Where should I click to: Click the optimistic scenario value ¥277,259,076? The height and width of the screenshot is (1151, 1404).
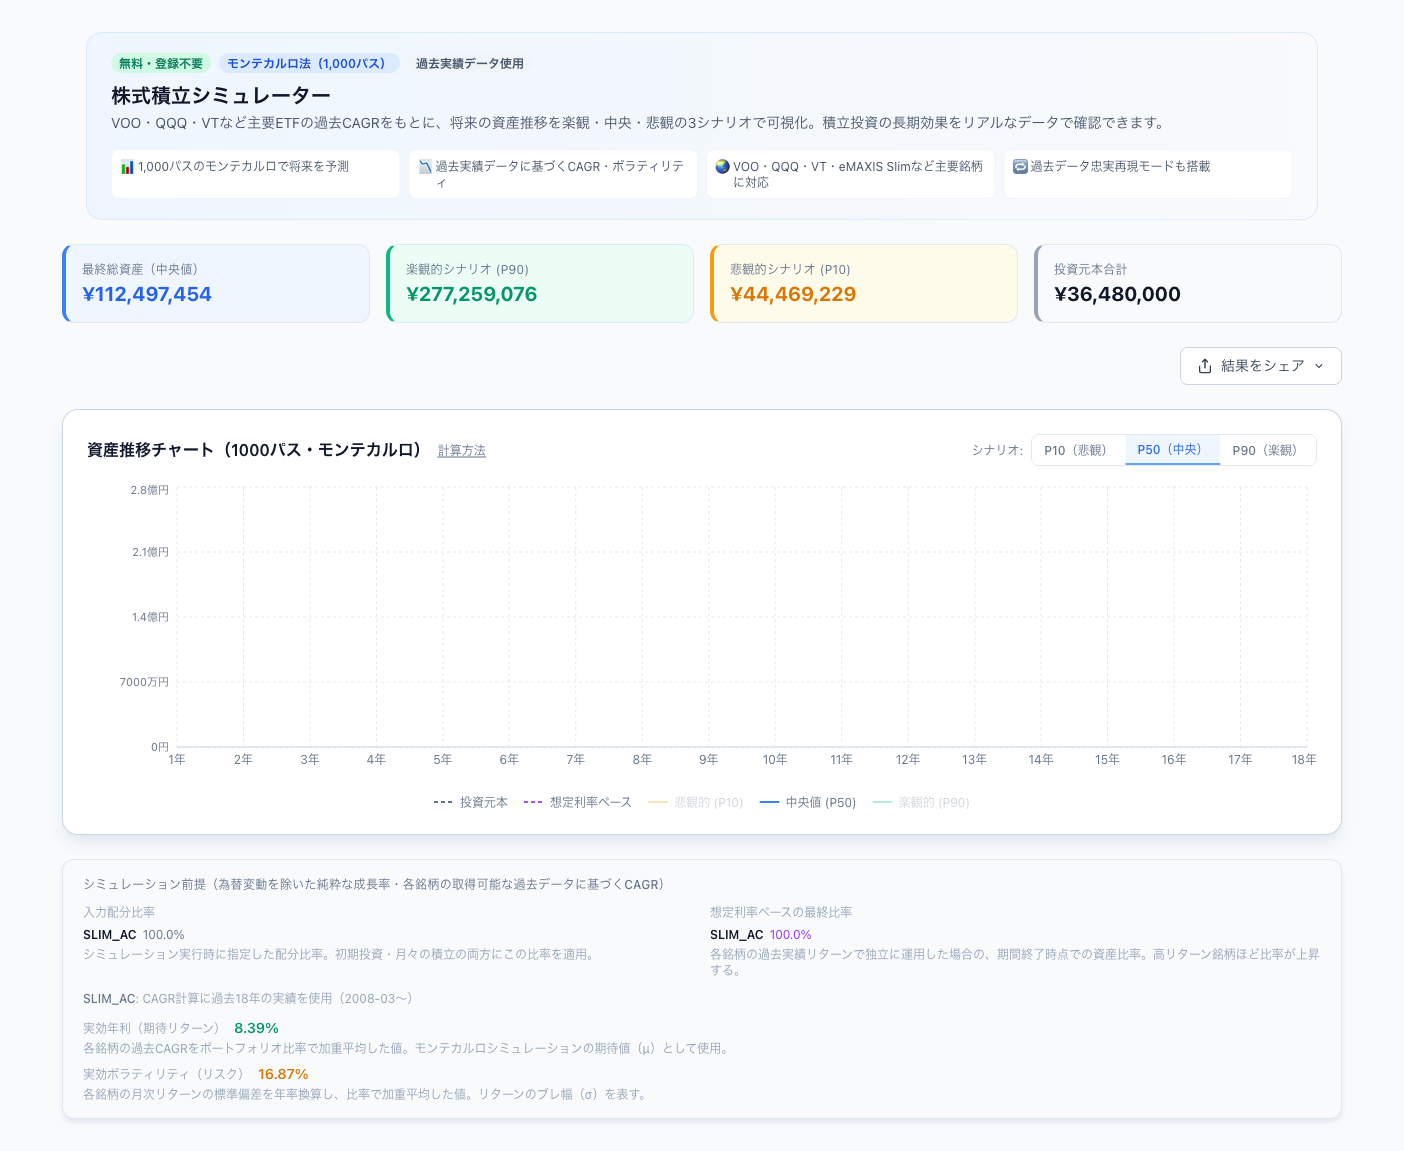(472, 294)
